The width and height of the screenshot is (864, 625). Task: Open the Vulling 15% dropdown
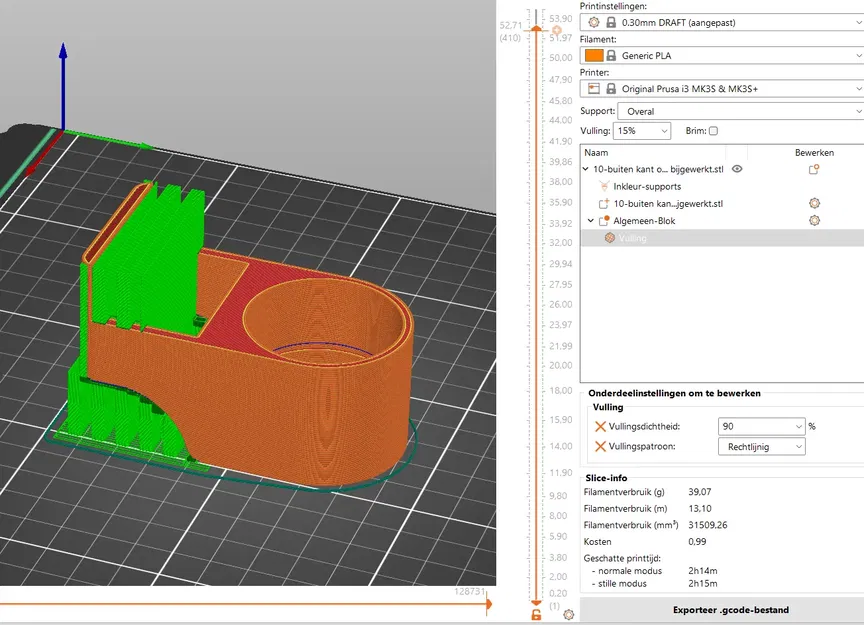pos(642,131)
